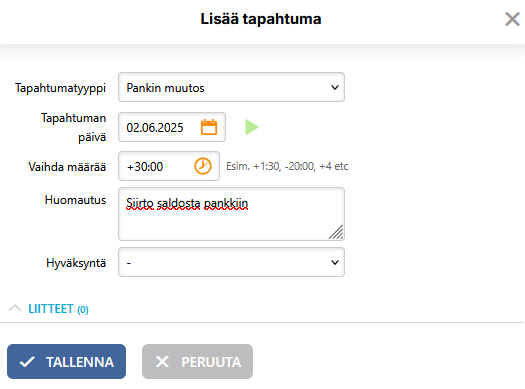Grab the Huomautus textarea resize handle
The image size is (525, 389).
click(x=336, y=232)
